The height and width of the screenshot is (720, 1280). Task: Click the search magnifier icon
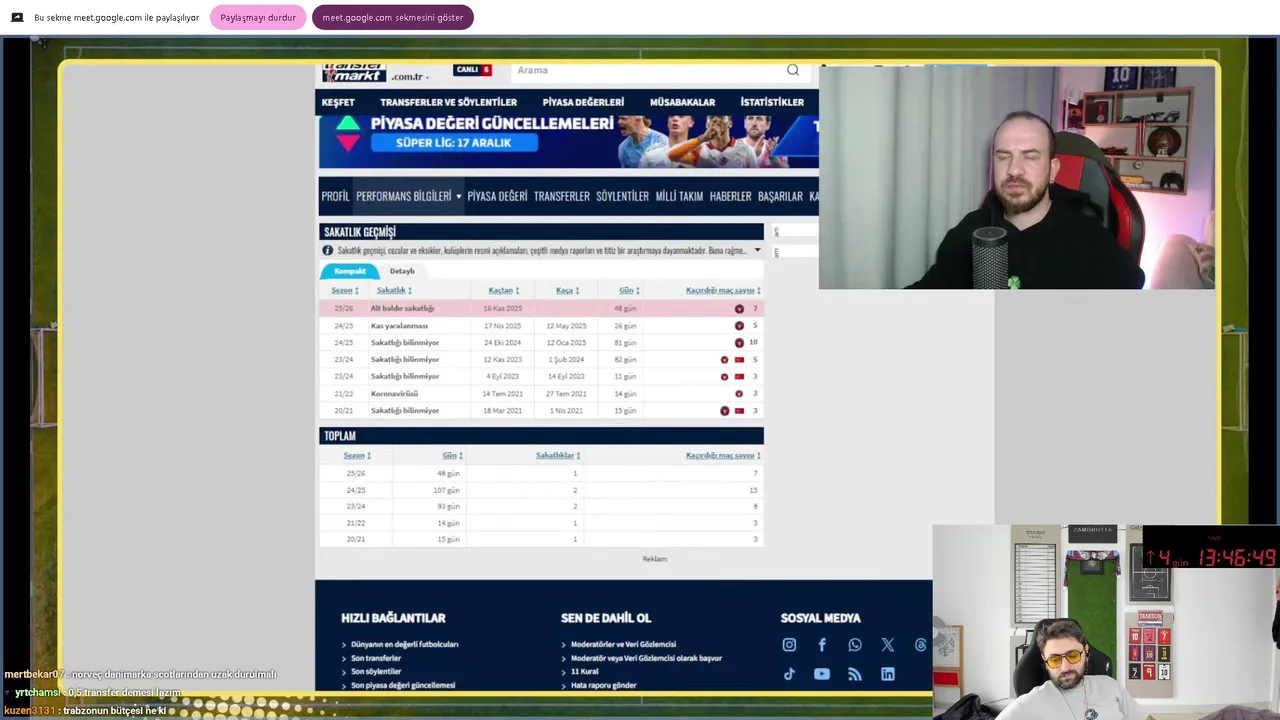point(793,70)
